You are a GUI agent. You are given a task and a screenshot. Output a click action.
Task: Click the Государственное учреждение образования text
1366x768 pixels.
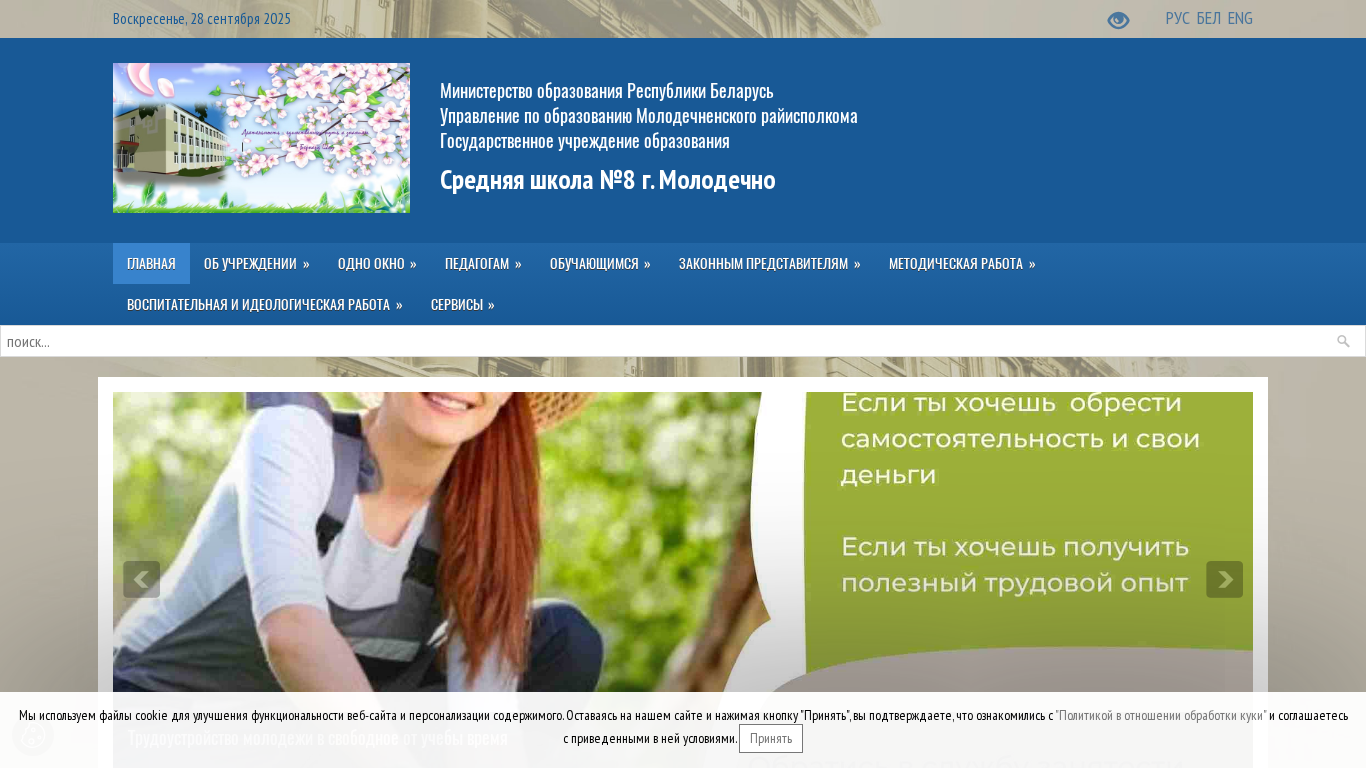(585, 141)
